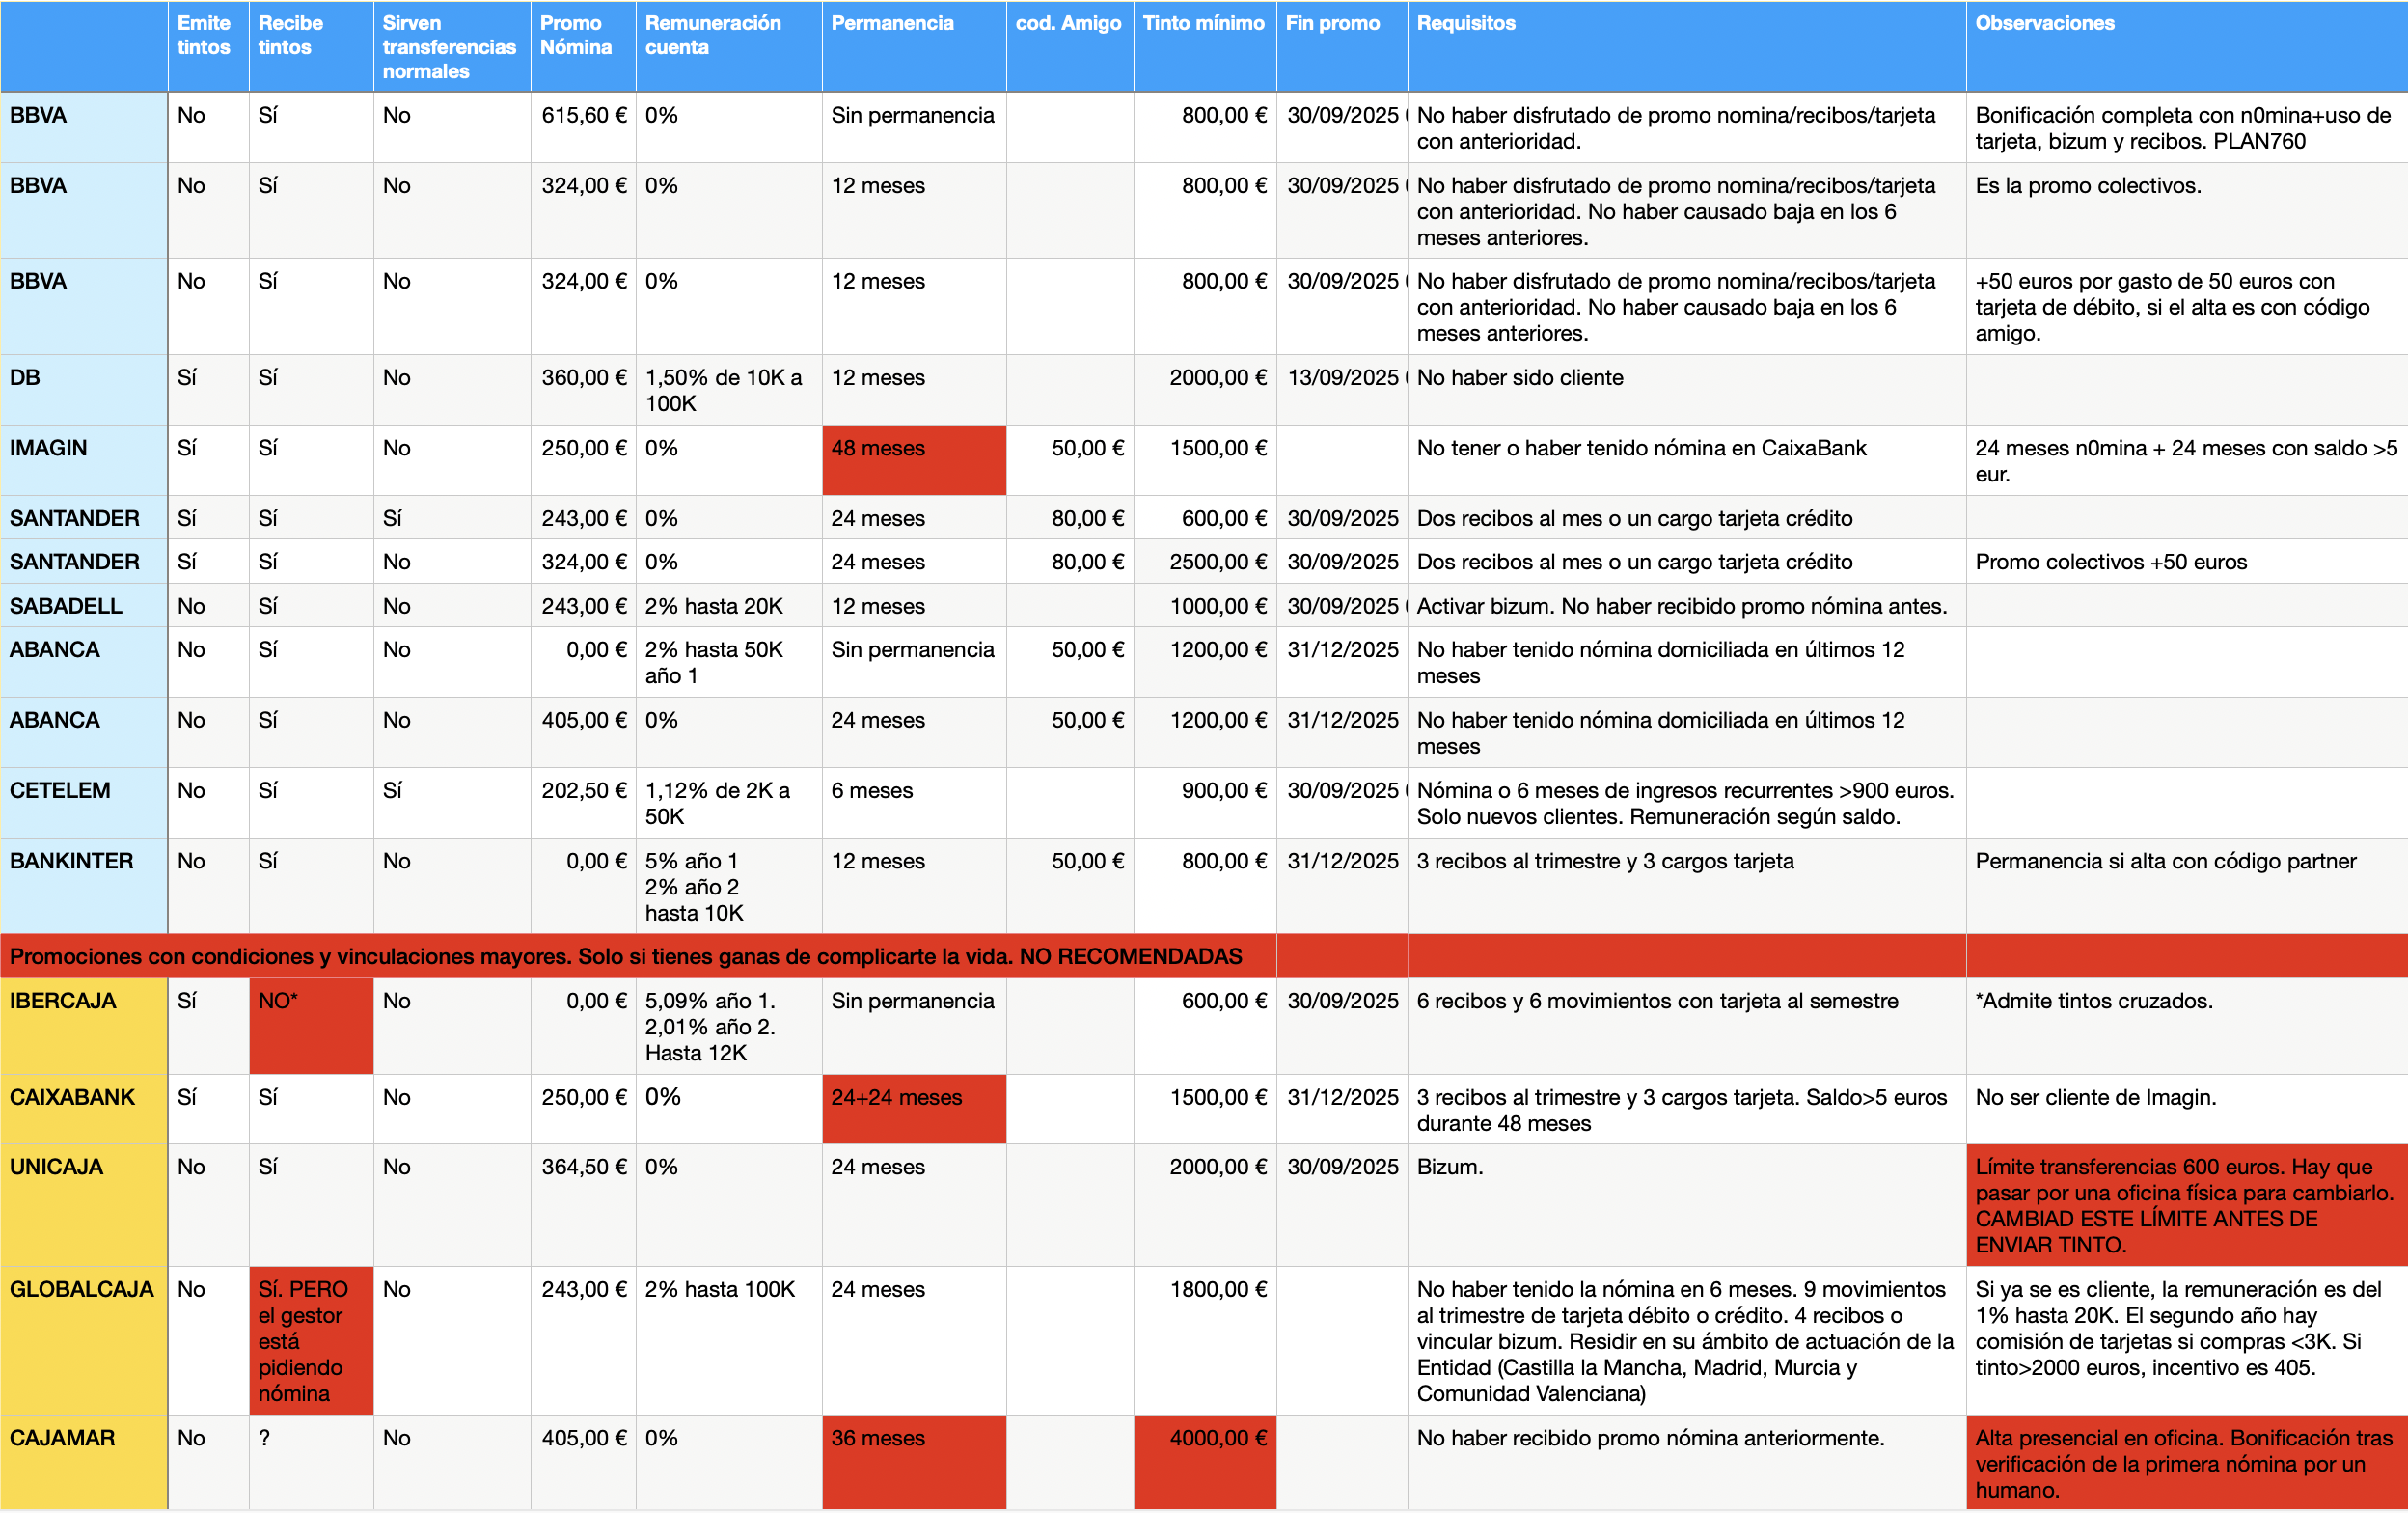Click the '5% año 1' remuneration cell

pyautogui.click(x=729, y=885)
